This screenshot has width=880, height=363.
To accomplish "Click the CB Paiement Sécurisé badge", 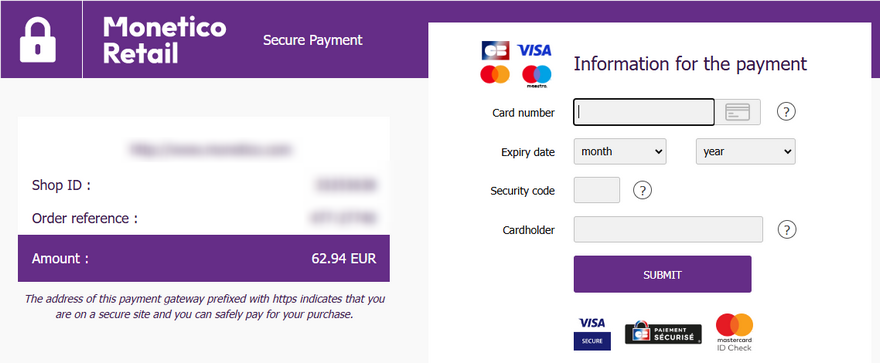I will click(663, 334).
